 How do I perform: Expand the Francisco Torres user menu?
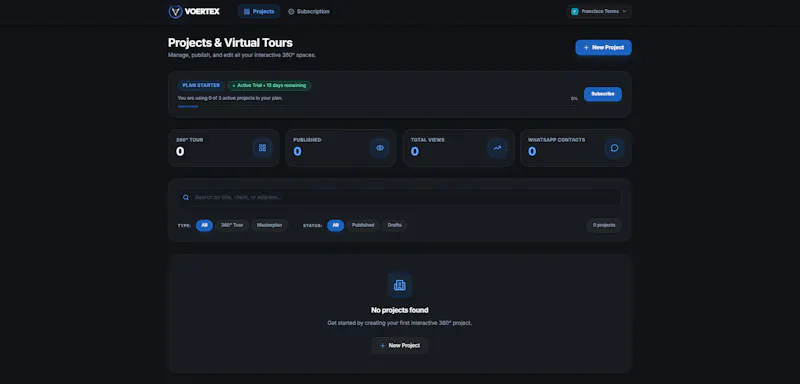[x=599, y=11]
